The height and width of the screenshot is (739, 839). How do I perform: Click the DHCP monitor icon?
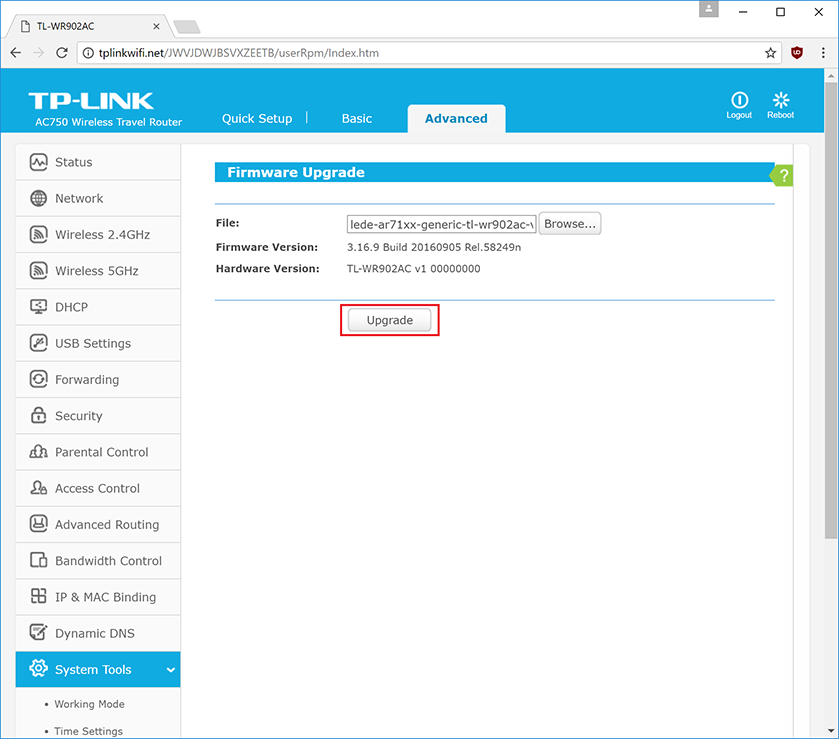[x=39, y=307]
